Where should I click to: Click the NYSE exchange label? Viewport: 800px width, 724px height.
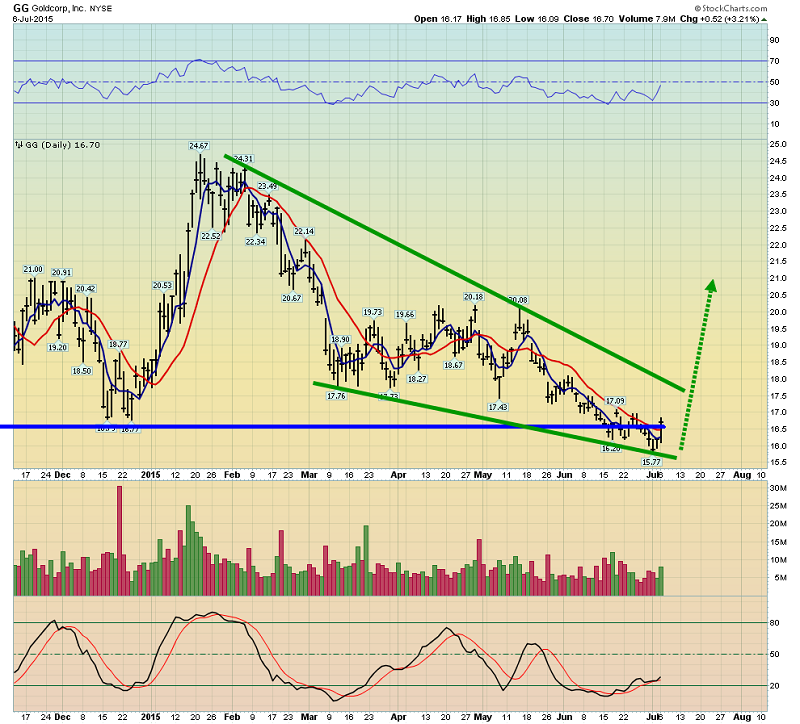point(101,9)
